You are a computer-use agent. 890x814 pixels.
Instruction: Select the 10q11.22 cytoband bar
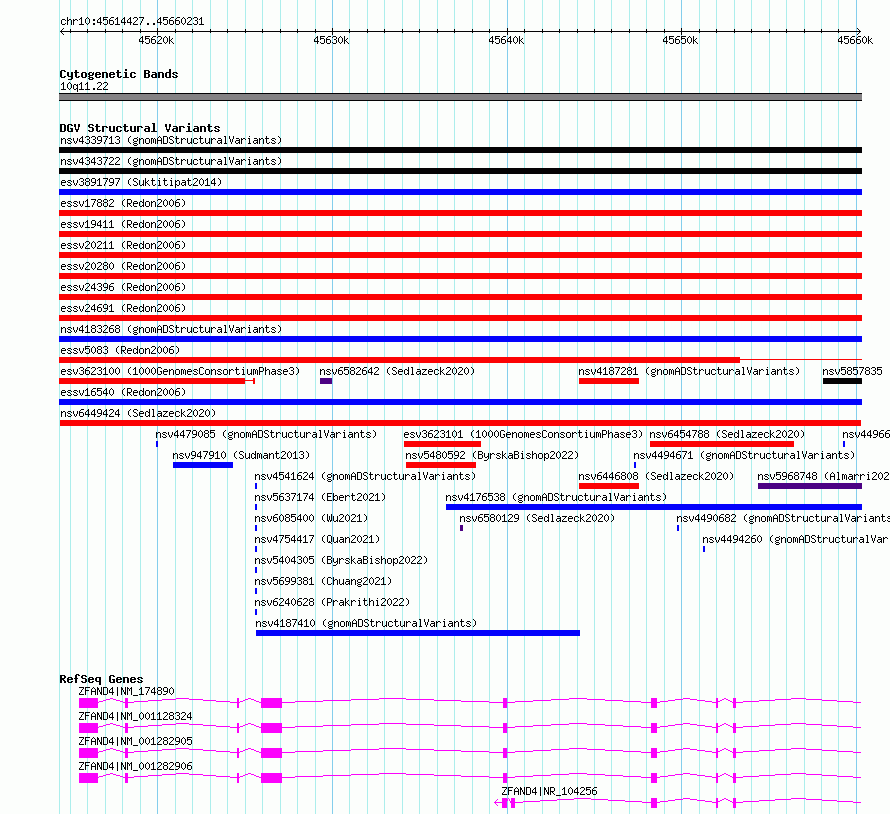coord(460,97)
